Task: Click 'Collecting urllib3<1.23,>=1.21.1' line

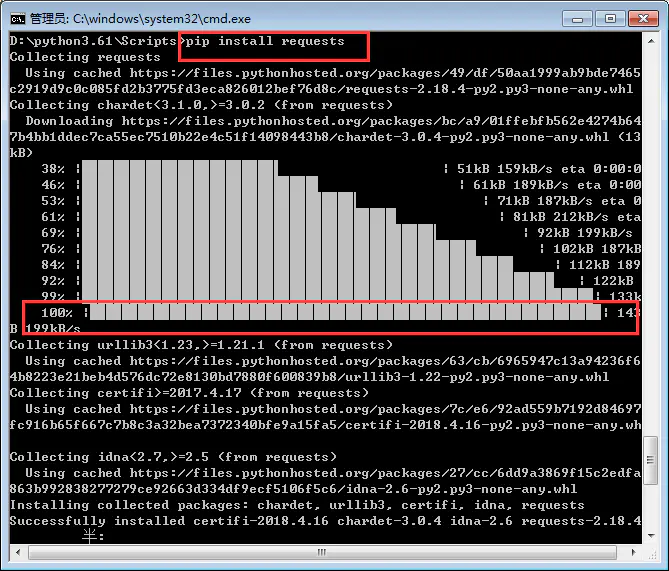Action: [x=201, y=345]
